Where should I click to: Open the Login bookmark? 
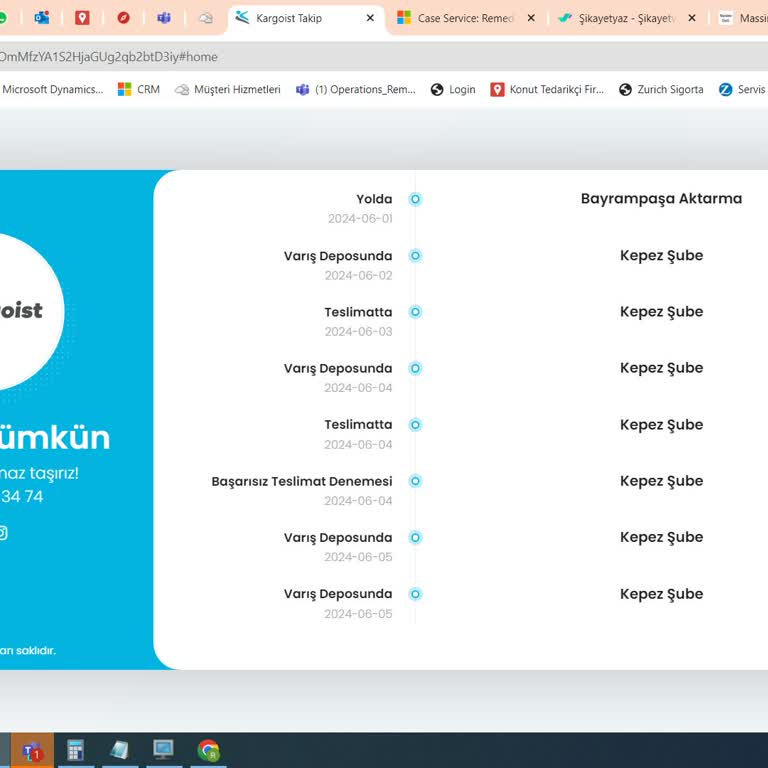coord(453,90)
